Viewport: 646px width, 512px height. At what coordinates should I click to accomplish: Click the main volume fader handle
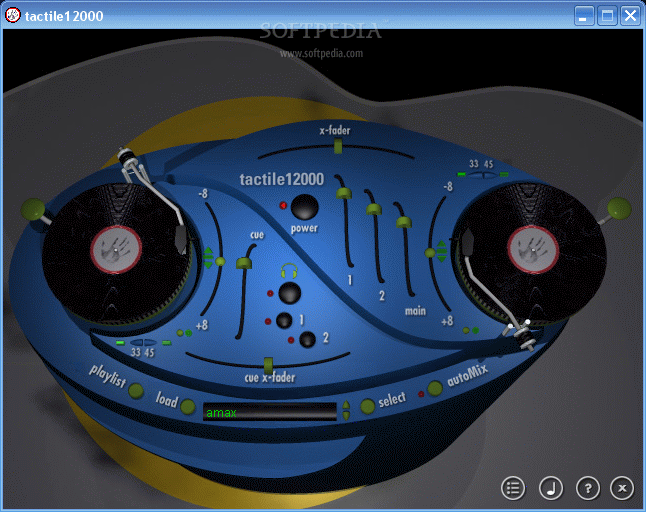(404, 222)
